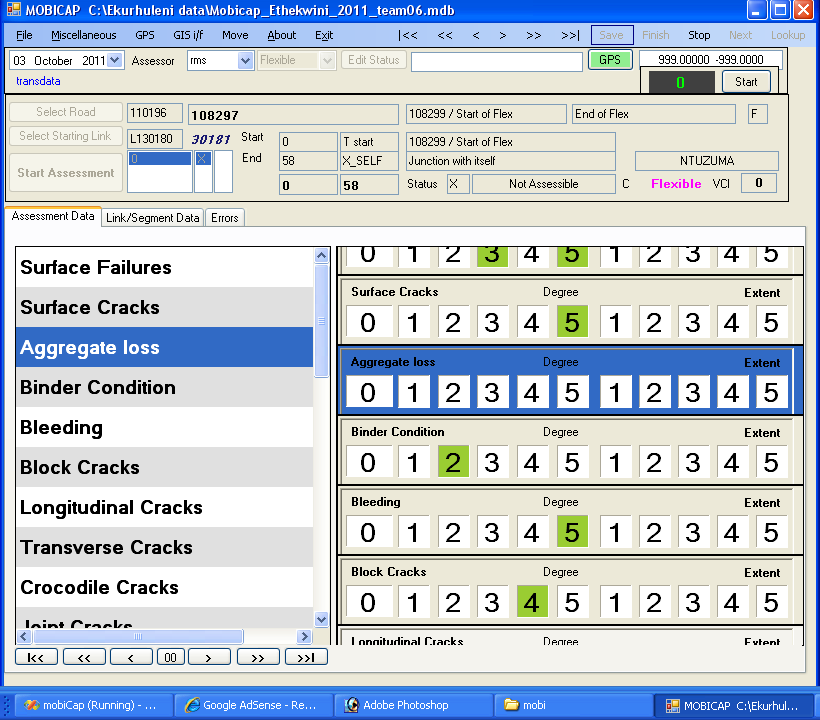Click the bottom >>| jump-to-end button
Screen dimensions: 820x720
[x=306, y=657]
